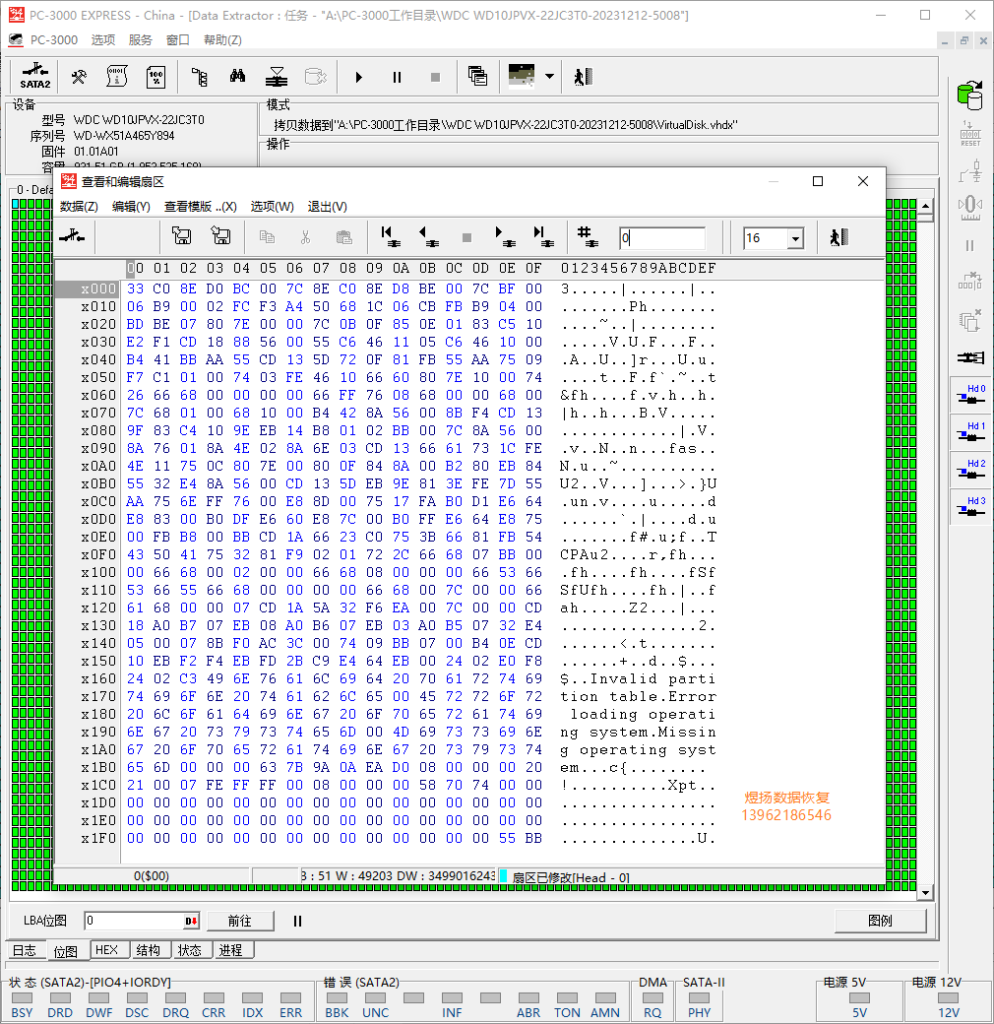Open the 窗口 menu in main menu bar

178,40
